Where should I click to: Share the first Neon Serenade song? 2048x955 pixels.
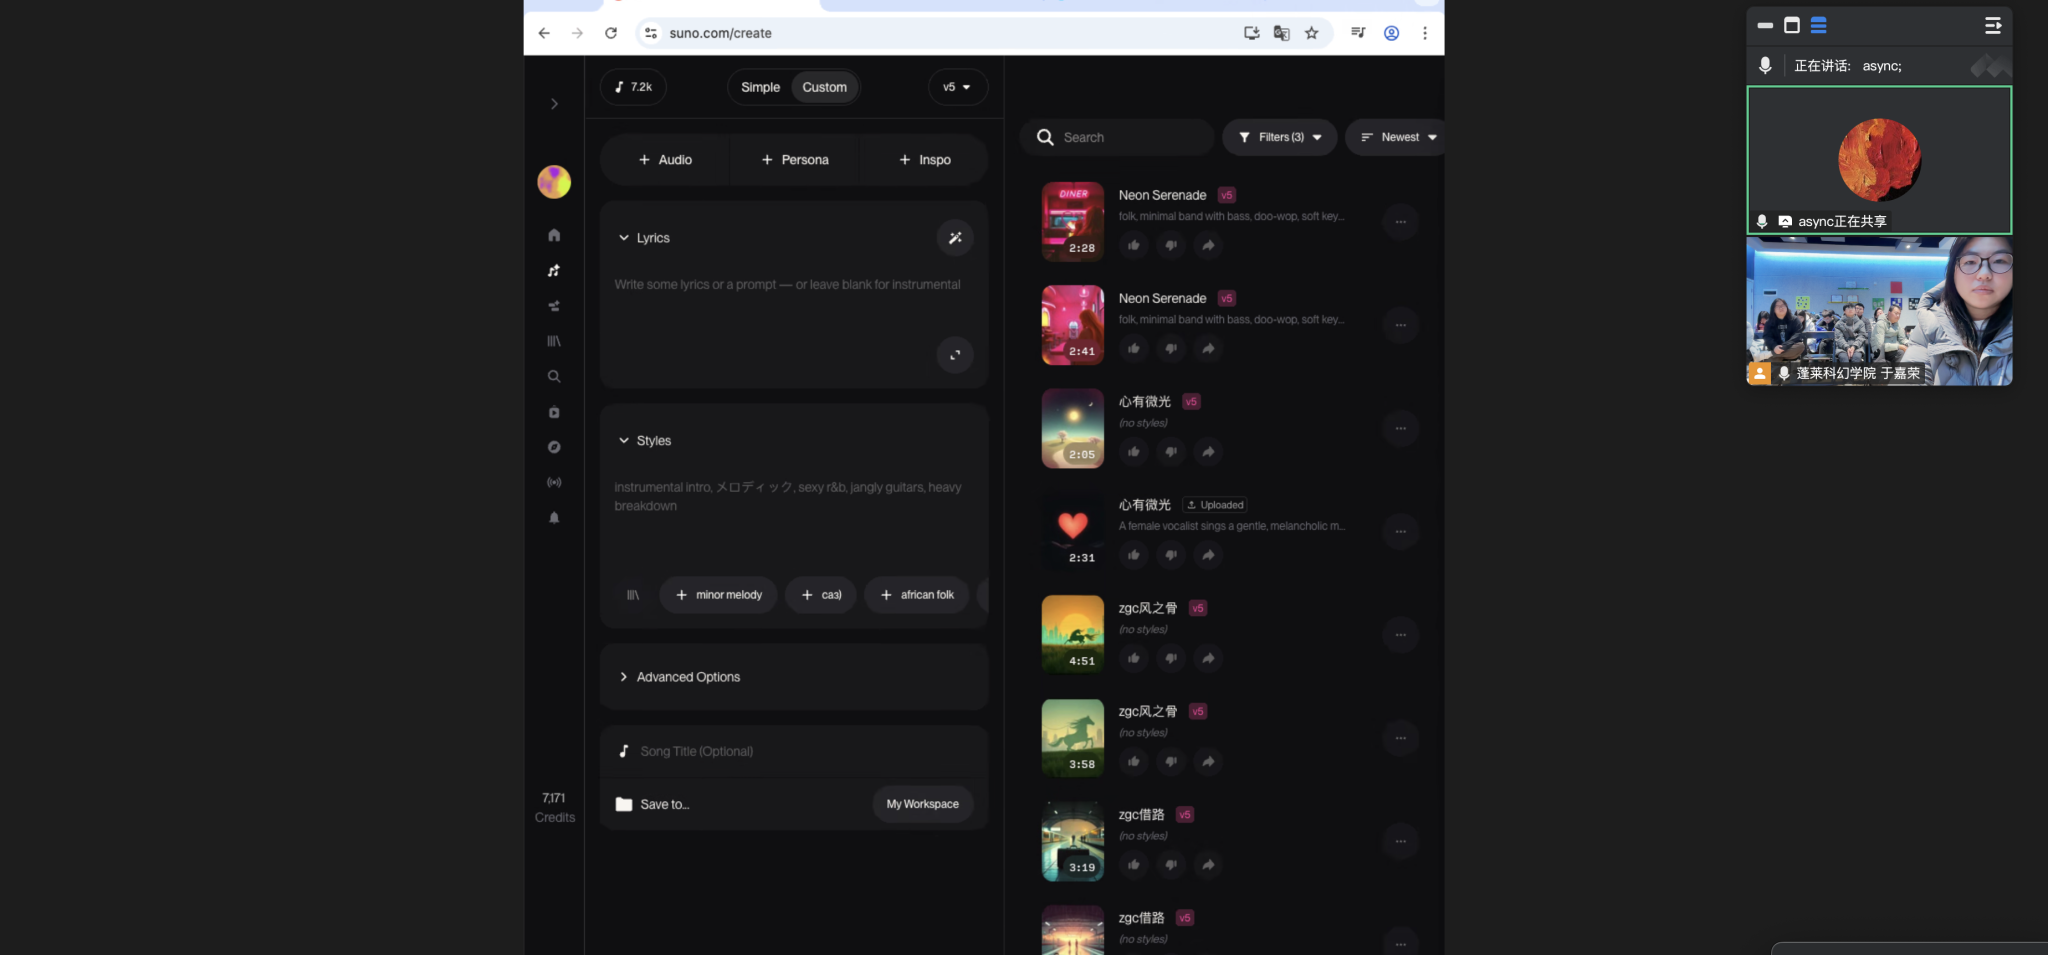coord(1208,245)
